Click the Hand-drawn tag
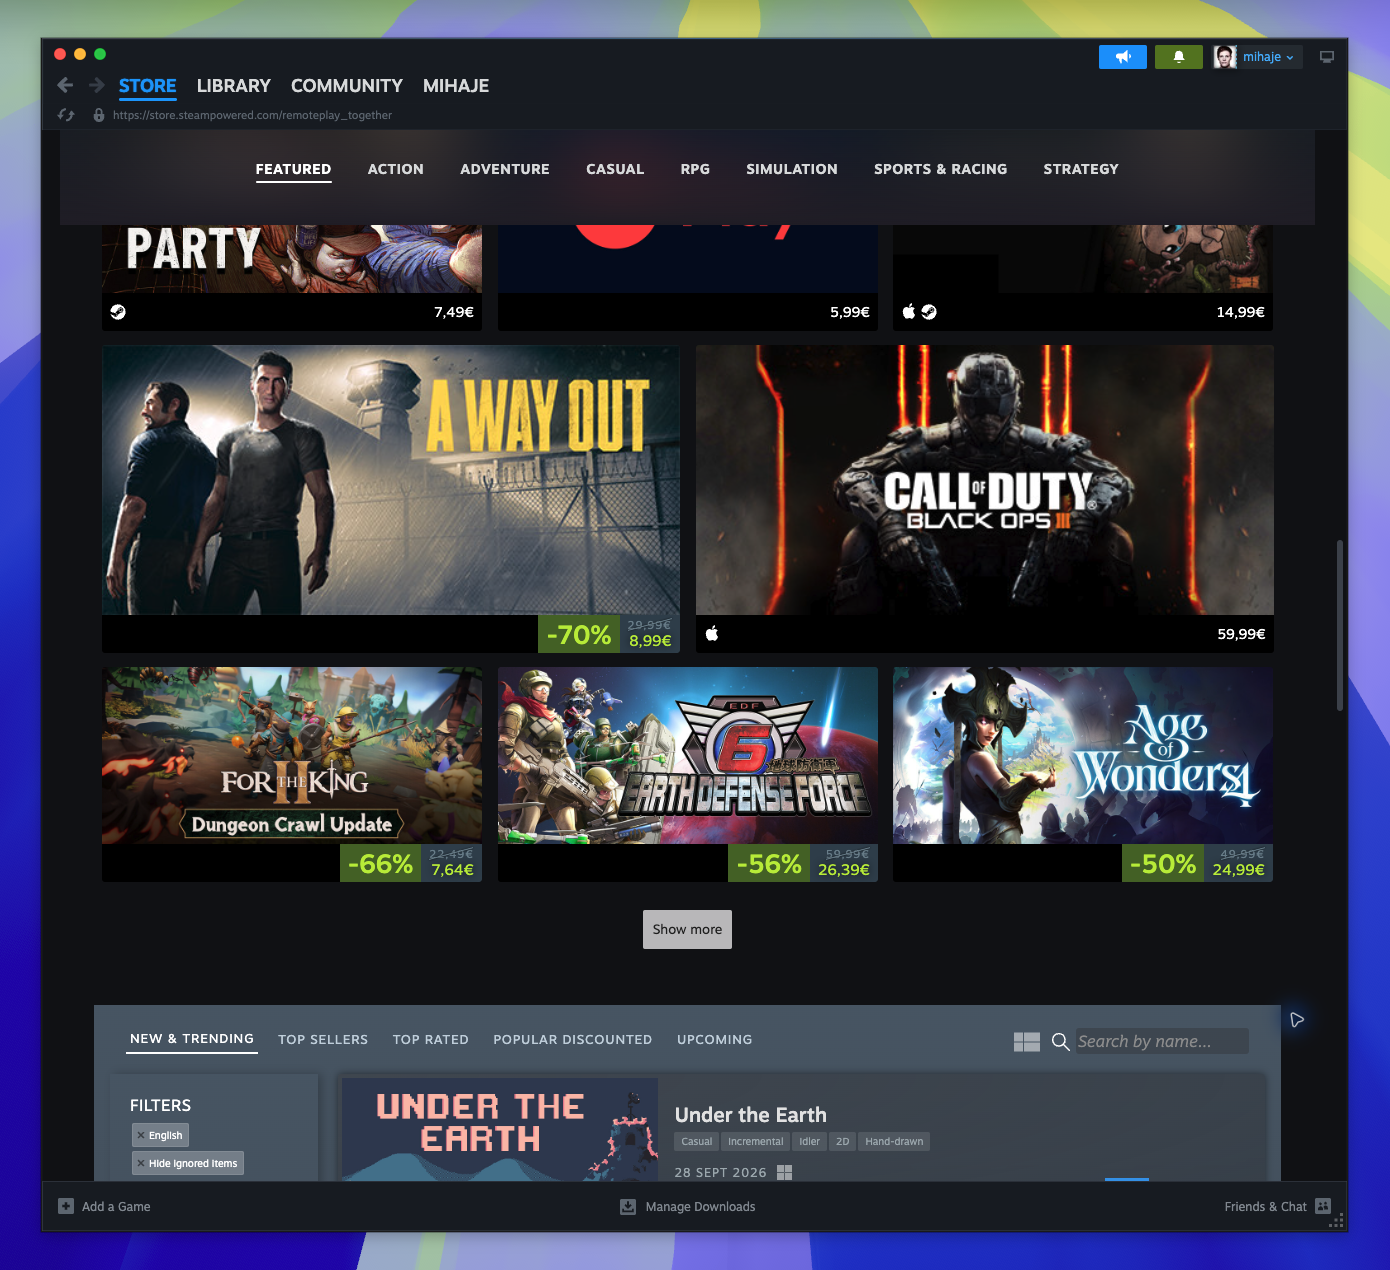This screenshot has width=1390, height=1270. tap(894, 1141)
